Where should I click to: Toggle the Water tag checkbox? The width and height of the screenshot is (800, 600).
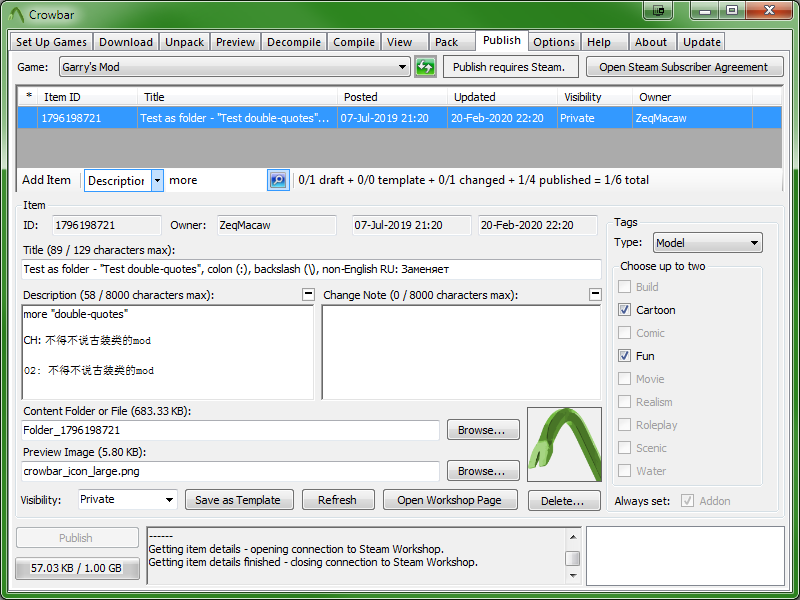click(x=624, y=470)
